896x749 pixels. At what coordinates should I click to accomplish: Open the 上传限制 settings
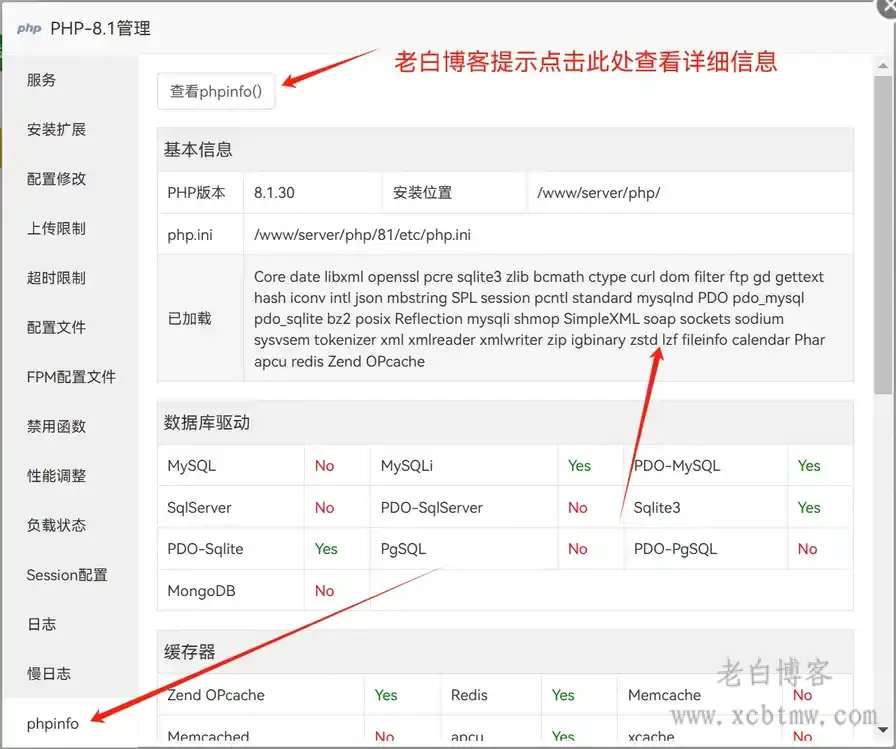click(55, 228)
